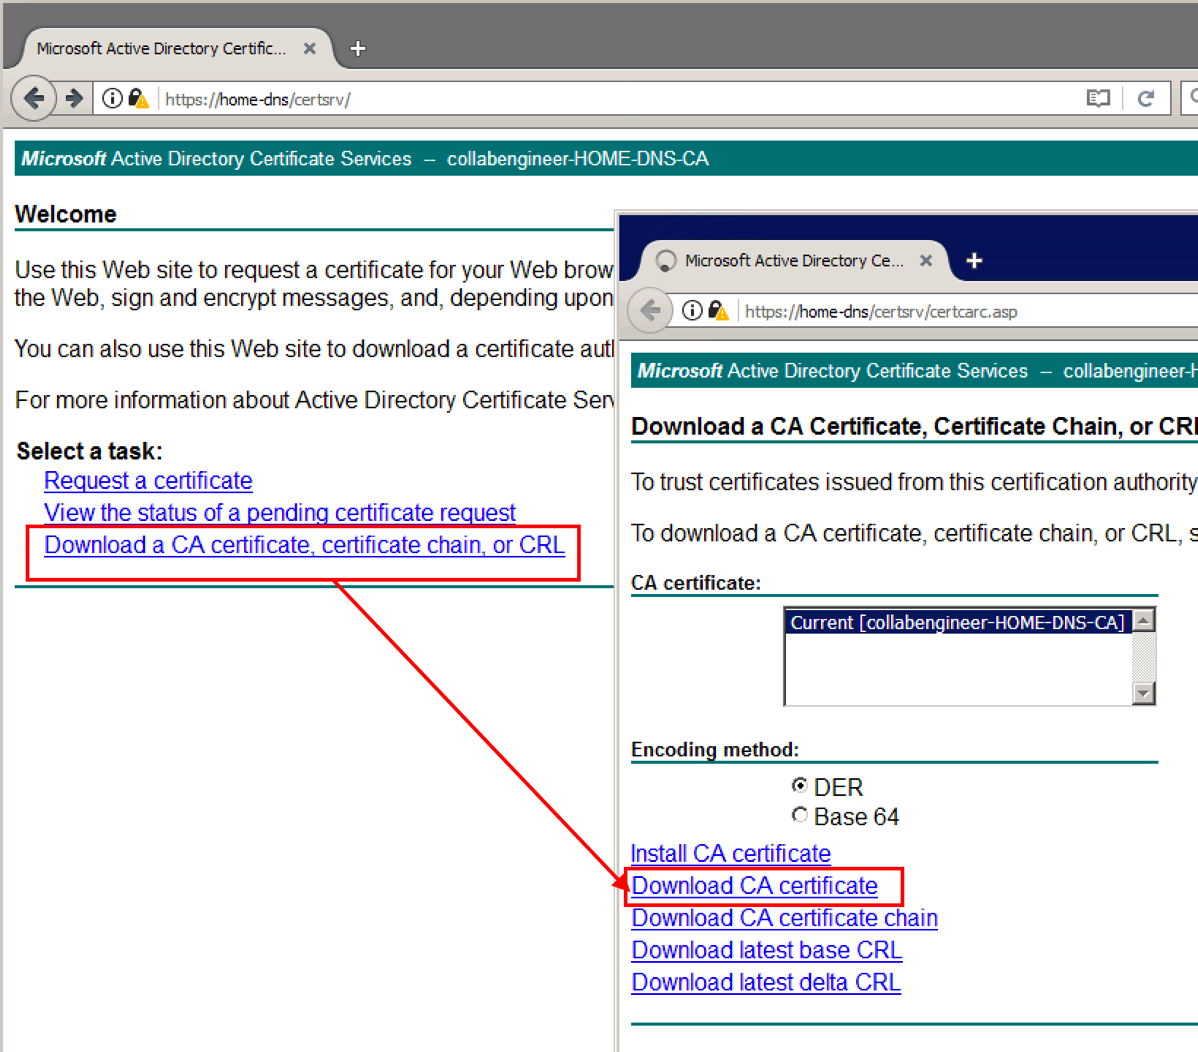The width and height of the screenshot is (1198, 1052).
Task: Switch to the Microsoft Active Directory Certific... tab
Action: 160,48
